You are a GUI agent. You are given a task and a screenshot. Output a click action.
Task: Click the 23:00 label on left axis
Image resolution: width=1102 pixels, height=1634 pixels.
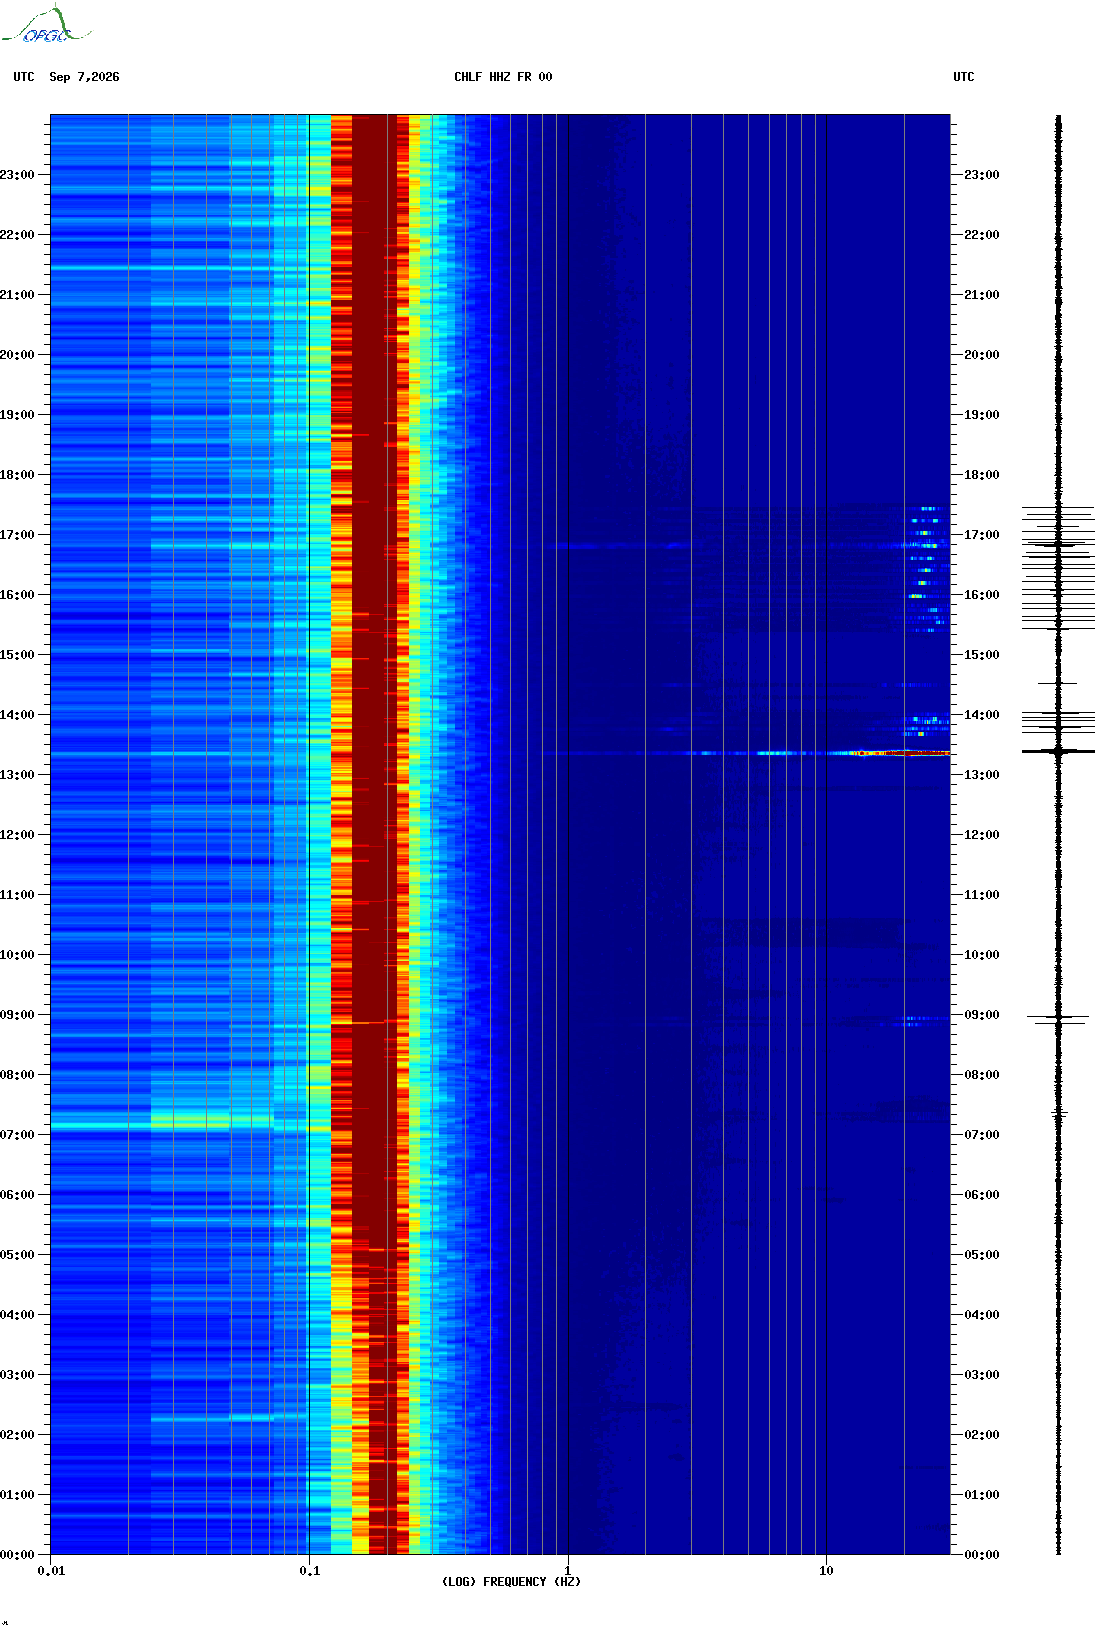pos(17,175)
